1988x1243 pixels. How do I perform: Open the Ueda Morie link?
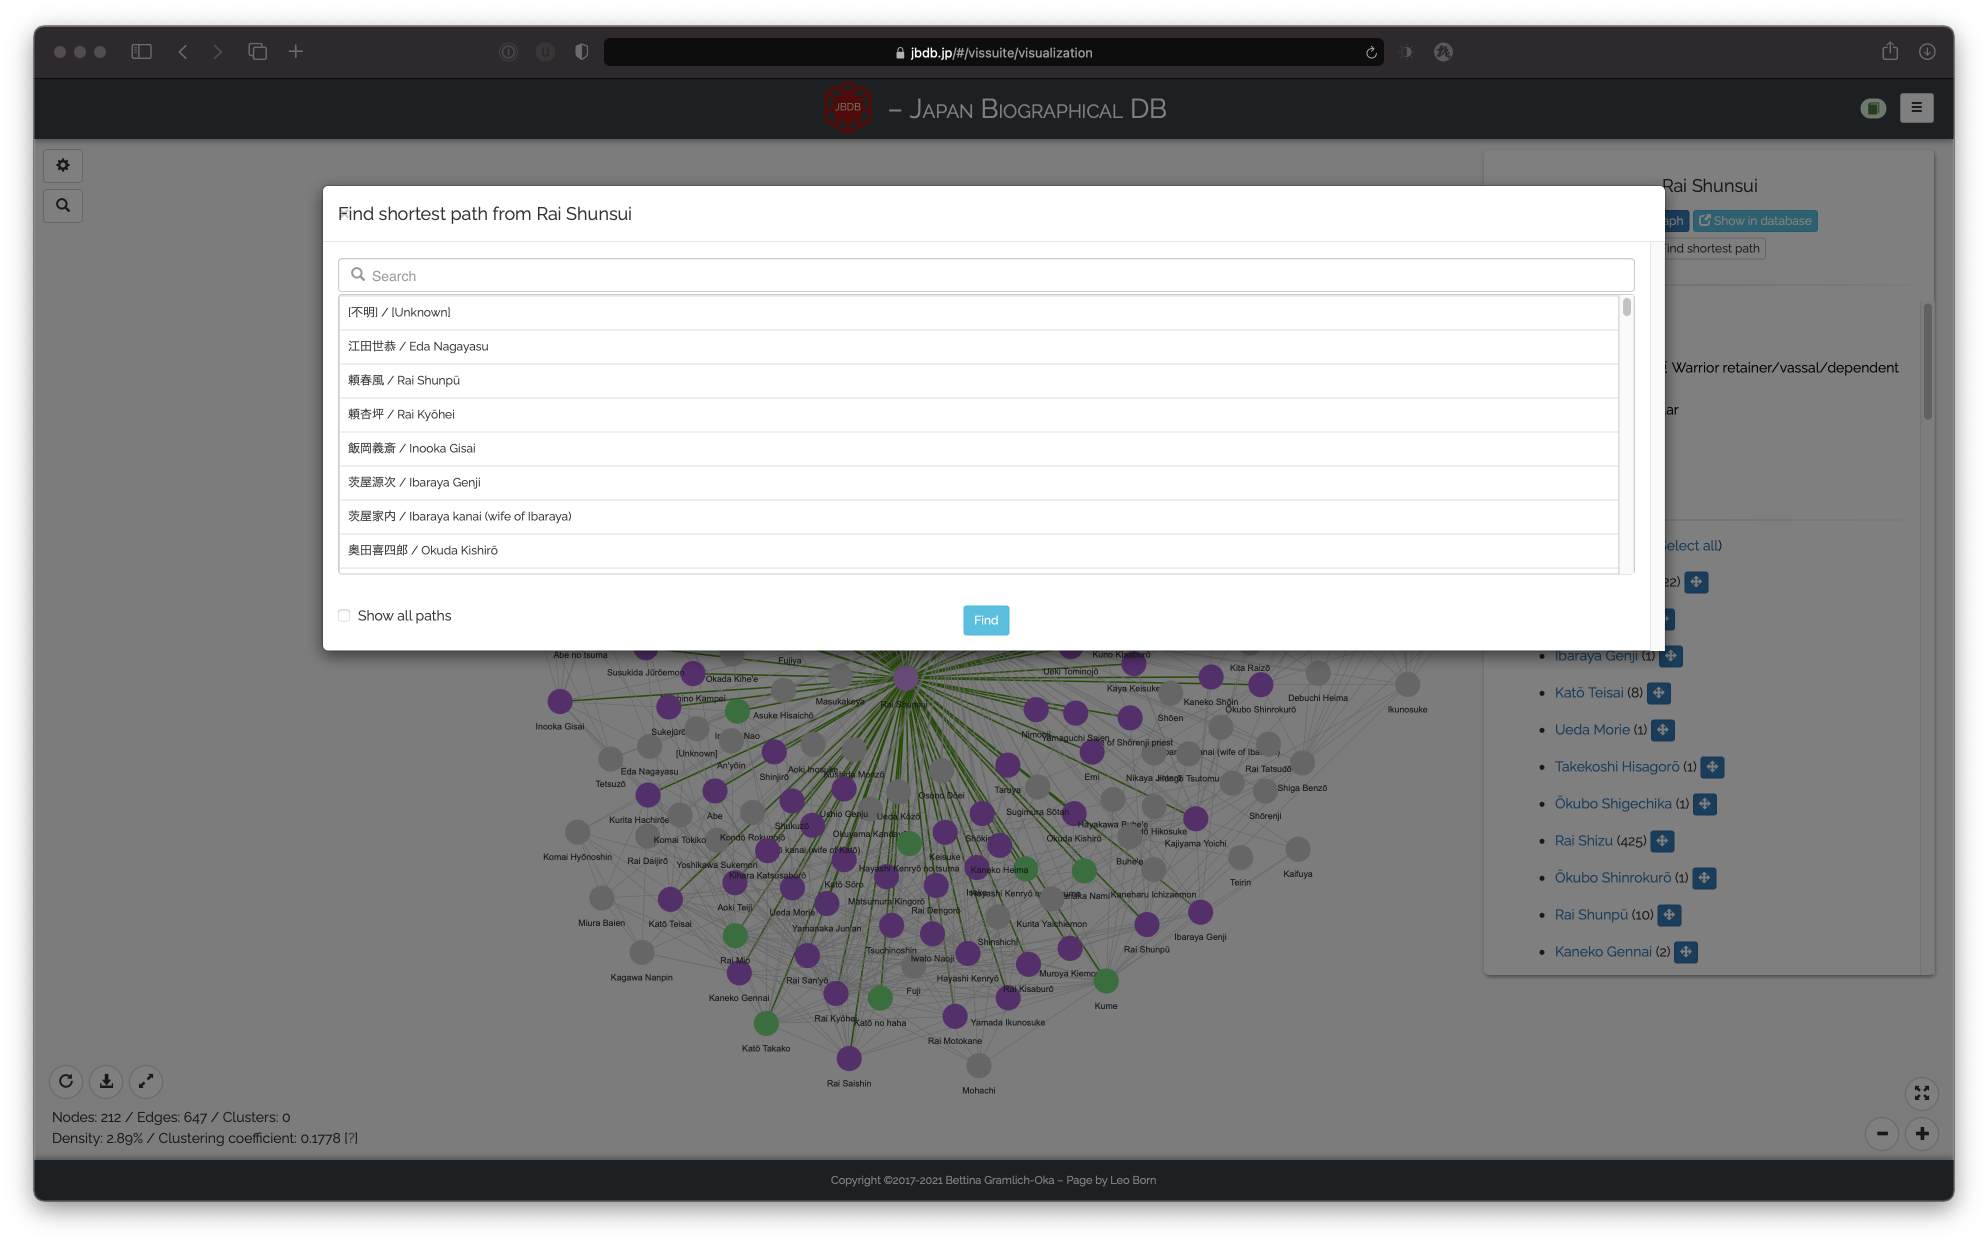point(1591,730)
